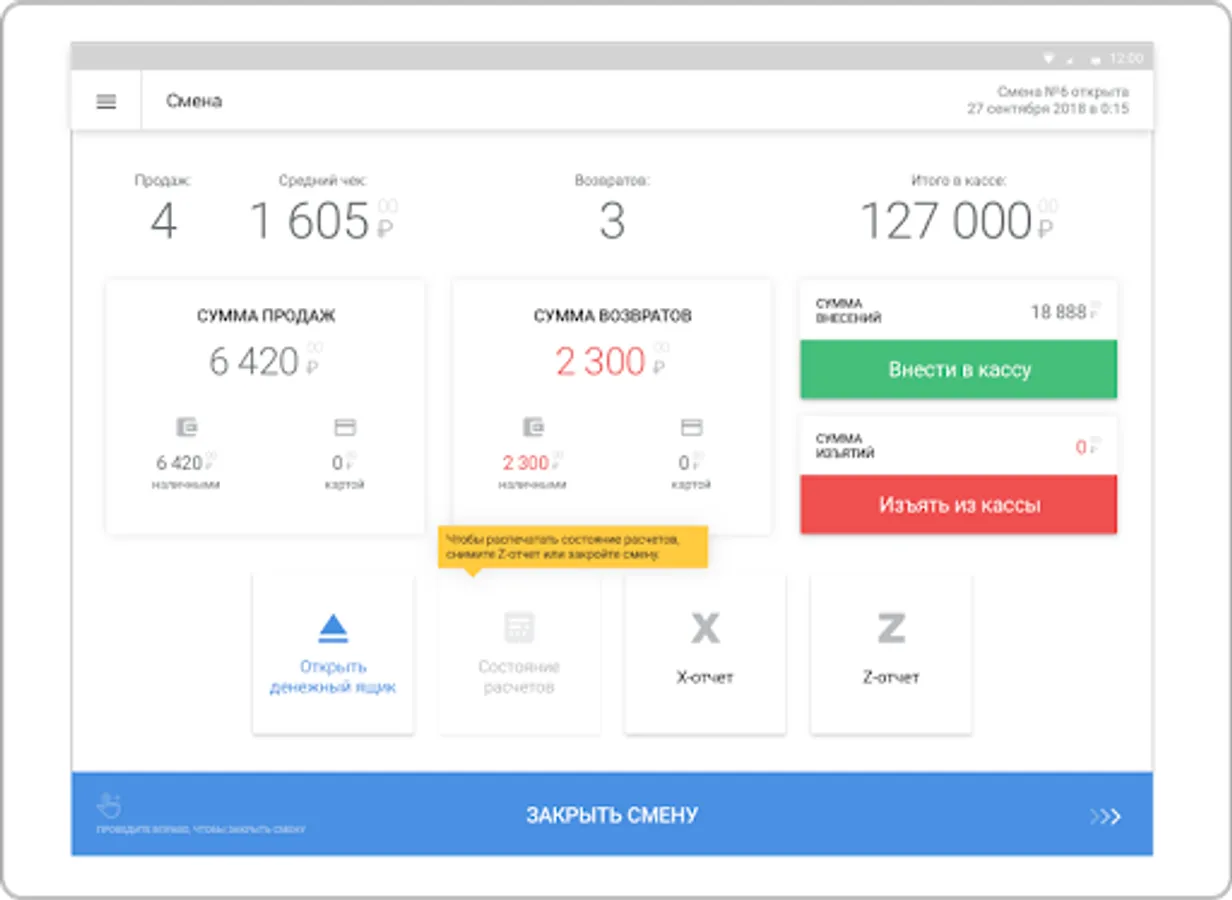Click the yellow tooltip about Z-отчет
Viewport: 1232px width, 900px height.
pos(573,547)
